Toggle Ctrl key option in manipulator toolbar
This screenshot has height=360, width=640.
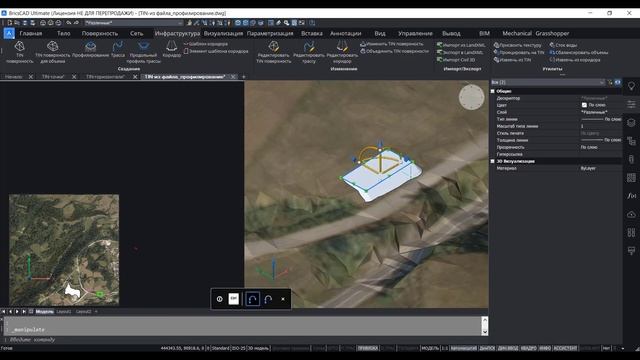pyautogui.click(x=233, y=299)
